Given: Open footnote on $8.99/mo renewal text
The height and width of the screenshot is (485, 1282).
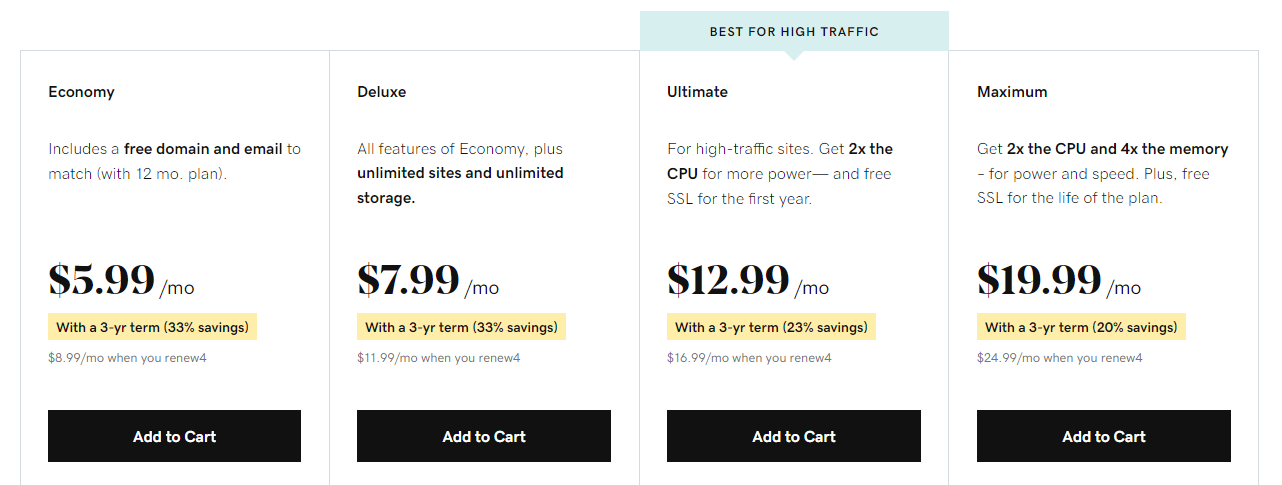Looking at the screenshot, I should [203, 358].
